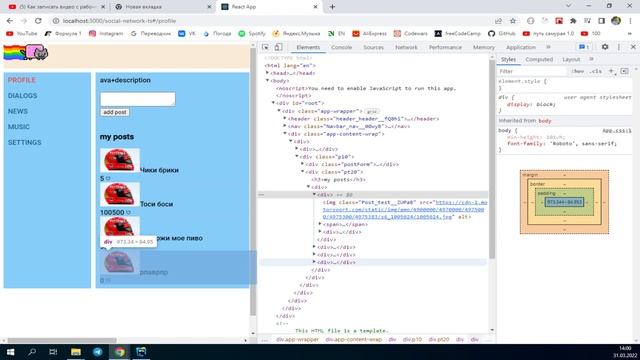
Task: Click the issues counter badge in DevTools
Action: click(584, 47)
